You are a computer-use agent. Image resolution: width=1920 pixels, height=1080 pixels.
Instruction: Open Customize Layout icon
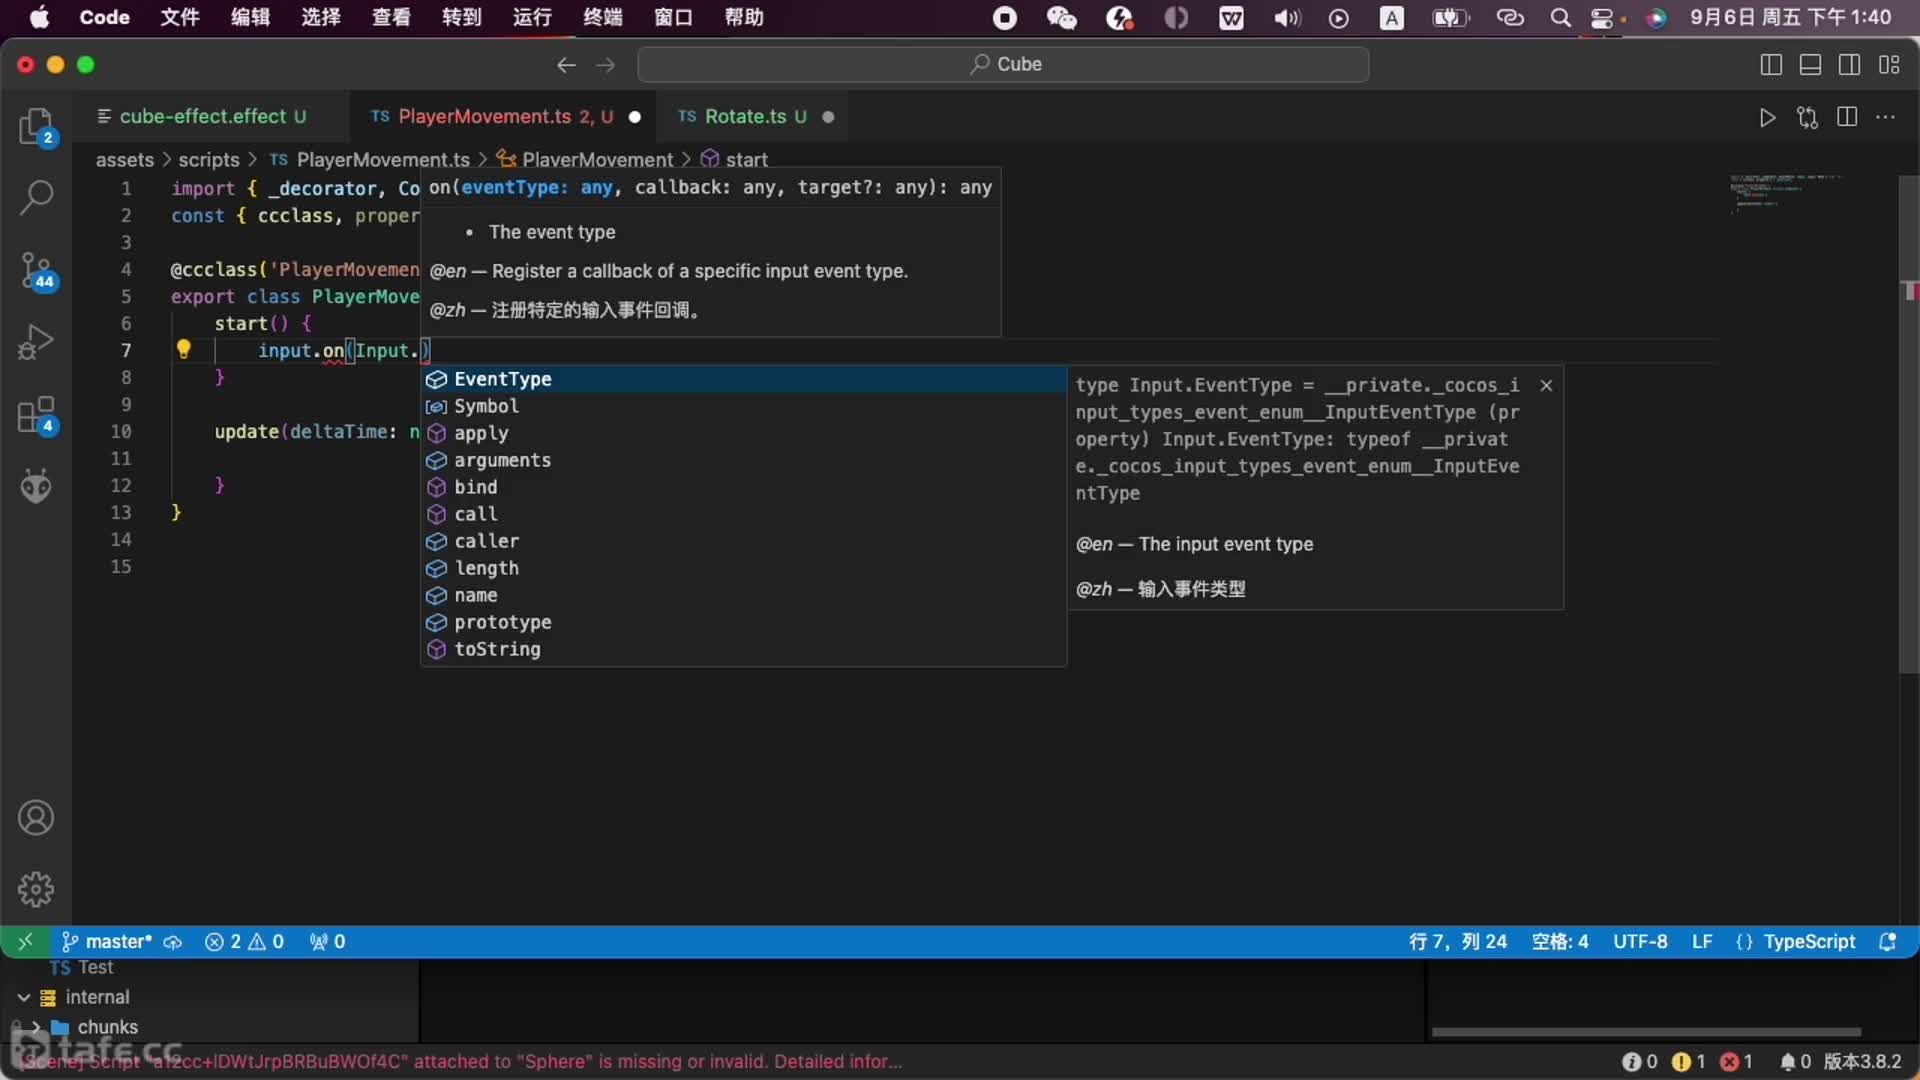pos(1889,65)
